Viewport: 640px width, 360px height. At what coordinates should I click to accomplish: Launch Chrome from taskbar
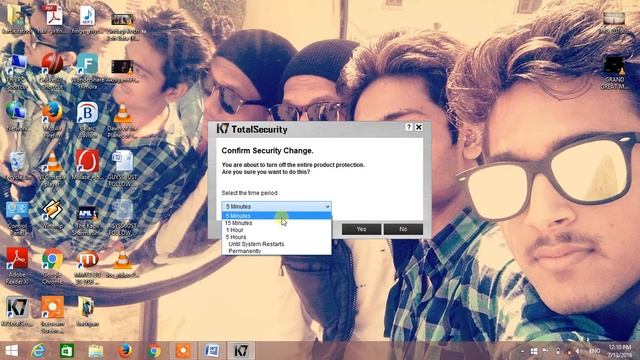point(154,351)
